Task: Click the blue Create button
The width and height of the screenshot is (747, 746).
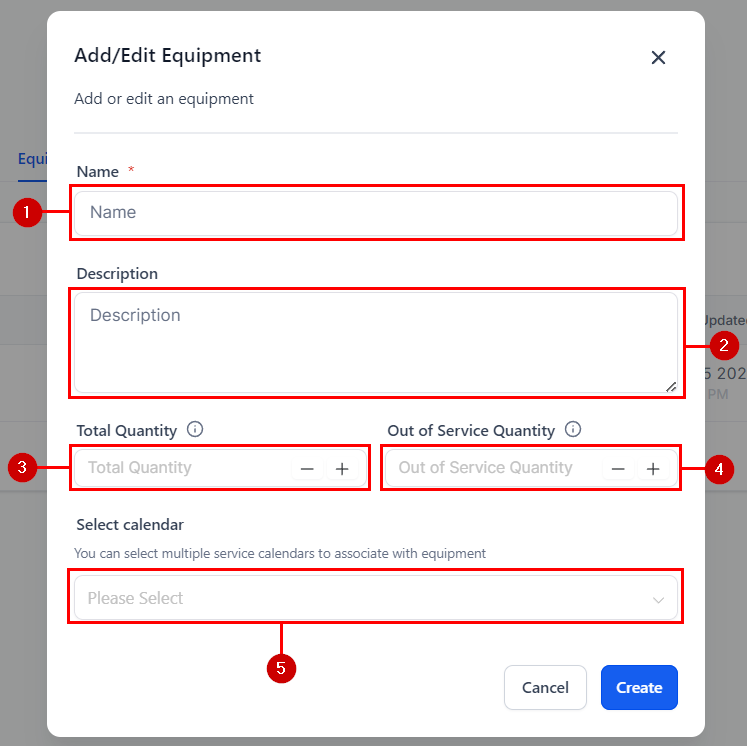Action: [639, 687]
